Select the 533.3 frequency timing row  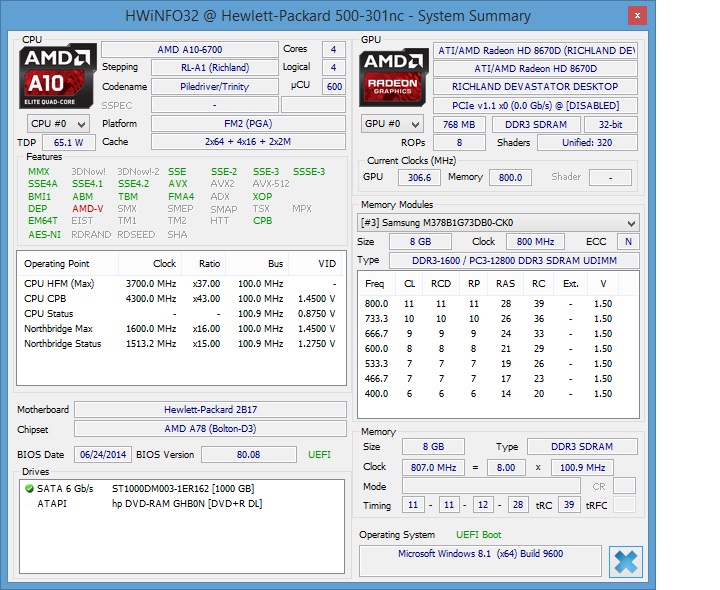coord(498,364)
